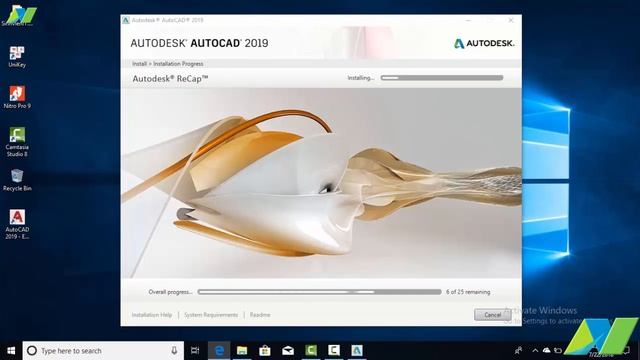Click the installer artwork image
The width and height of the screenshot is (640, 360).
(x=321, y=183)
